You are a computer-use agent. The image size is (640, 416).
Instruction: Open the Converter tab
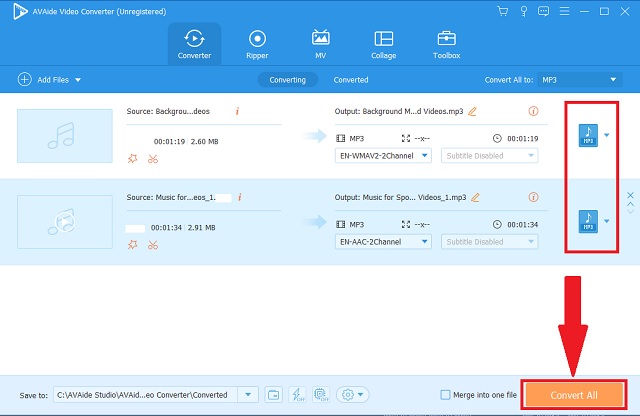click(194, 44)
